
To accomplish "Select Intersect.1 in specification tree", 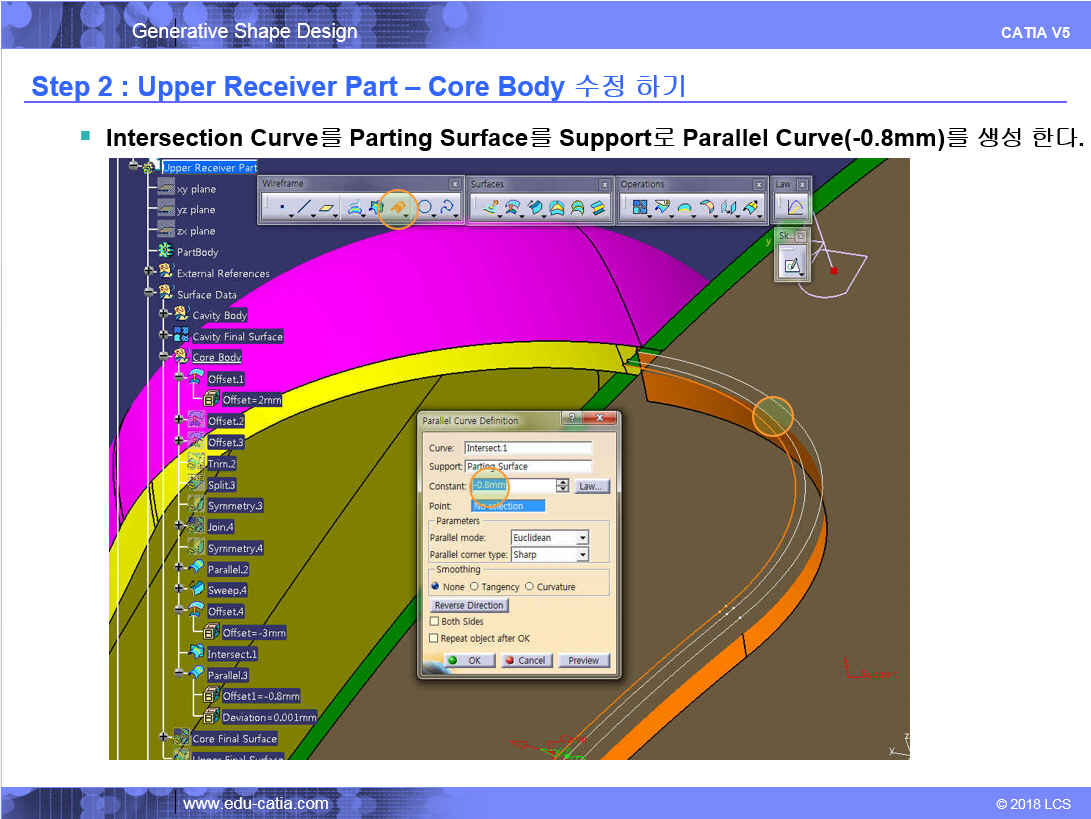I will (x=231, y=654).
